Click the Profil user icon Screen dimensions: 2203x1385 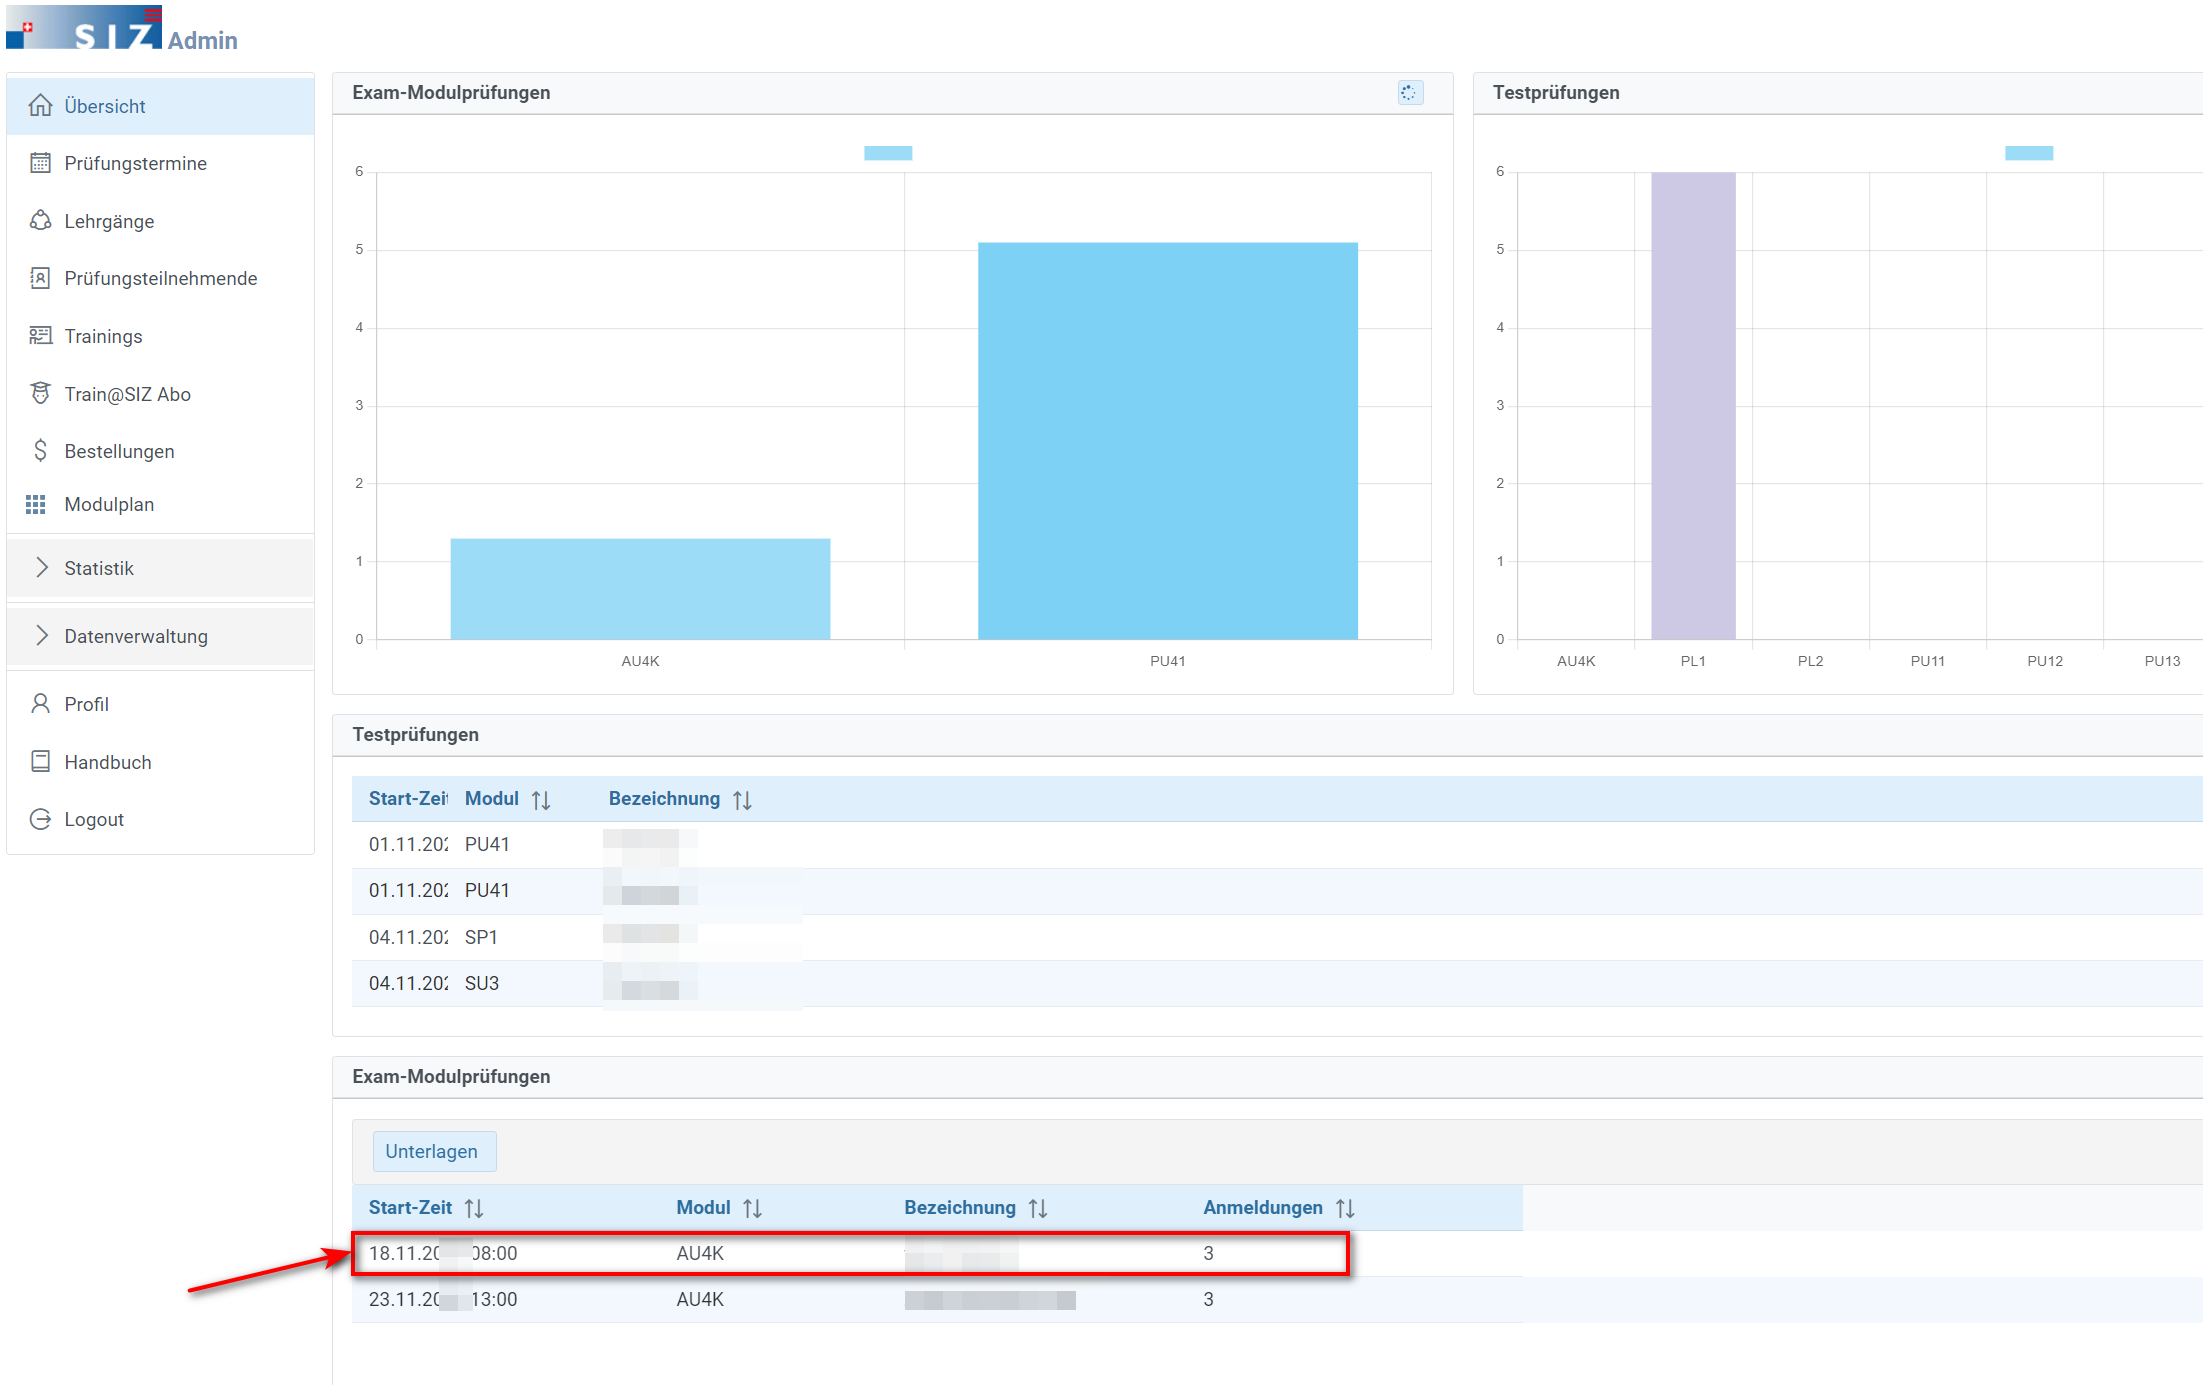(x=40, y=703)
